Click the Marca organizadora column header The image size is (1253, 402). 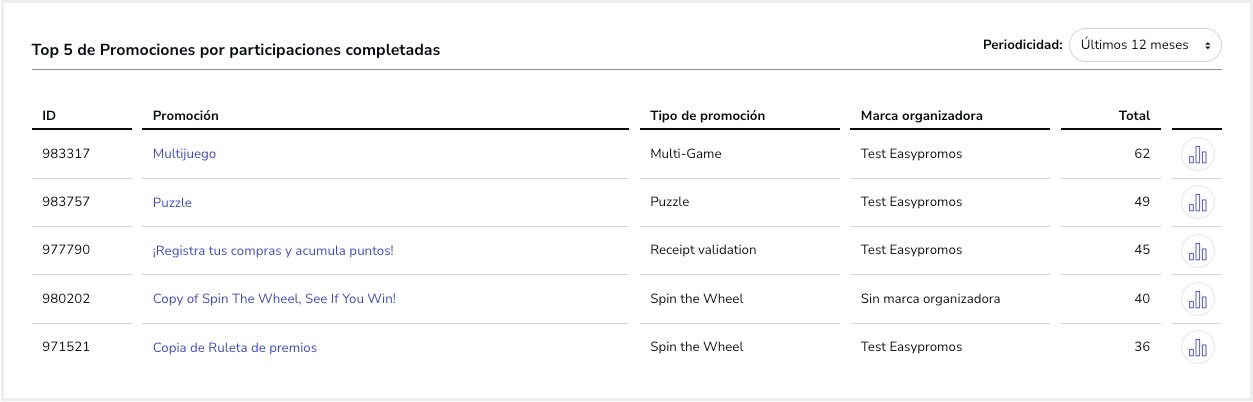pyautogui.click(x=922, y=116)
